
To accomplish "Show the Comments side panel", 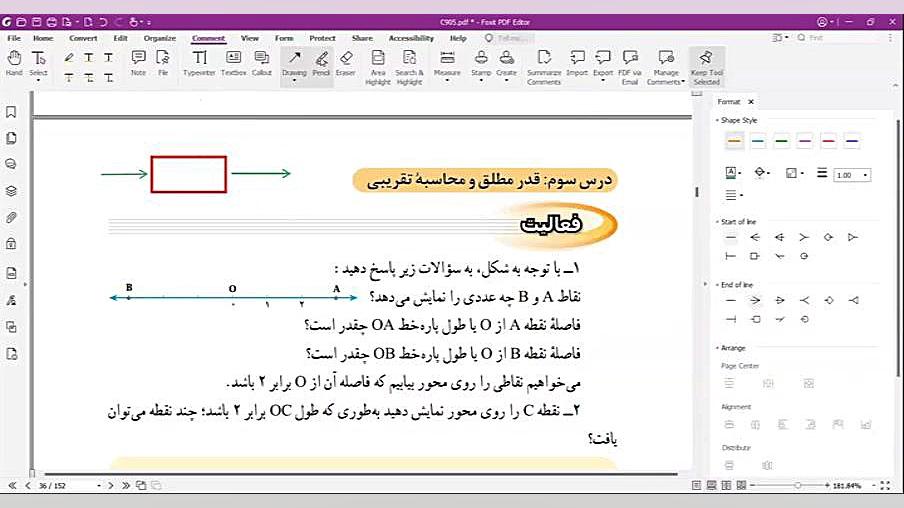I will point(11,164).
